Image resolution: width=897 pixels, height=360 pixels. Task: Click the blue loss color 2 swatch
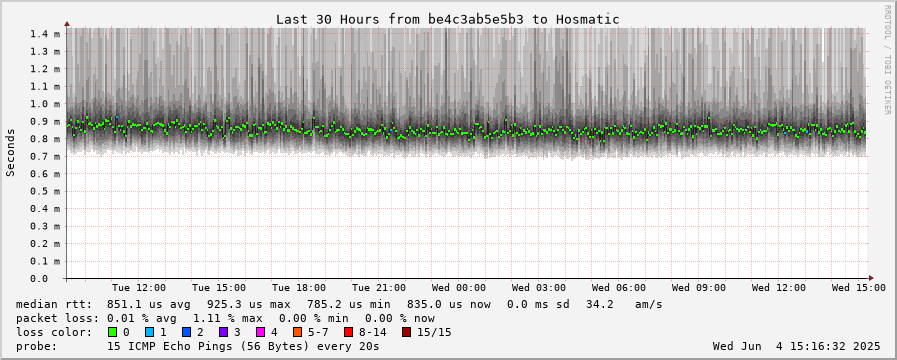(186, 332)
